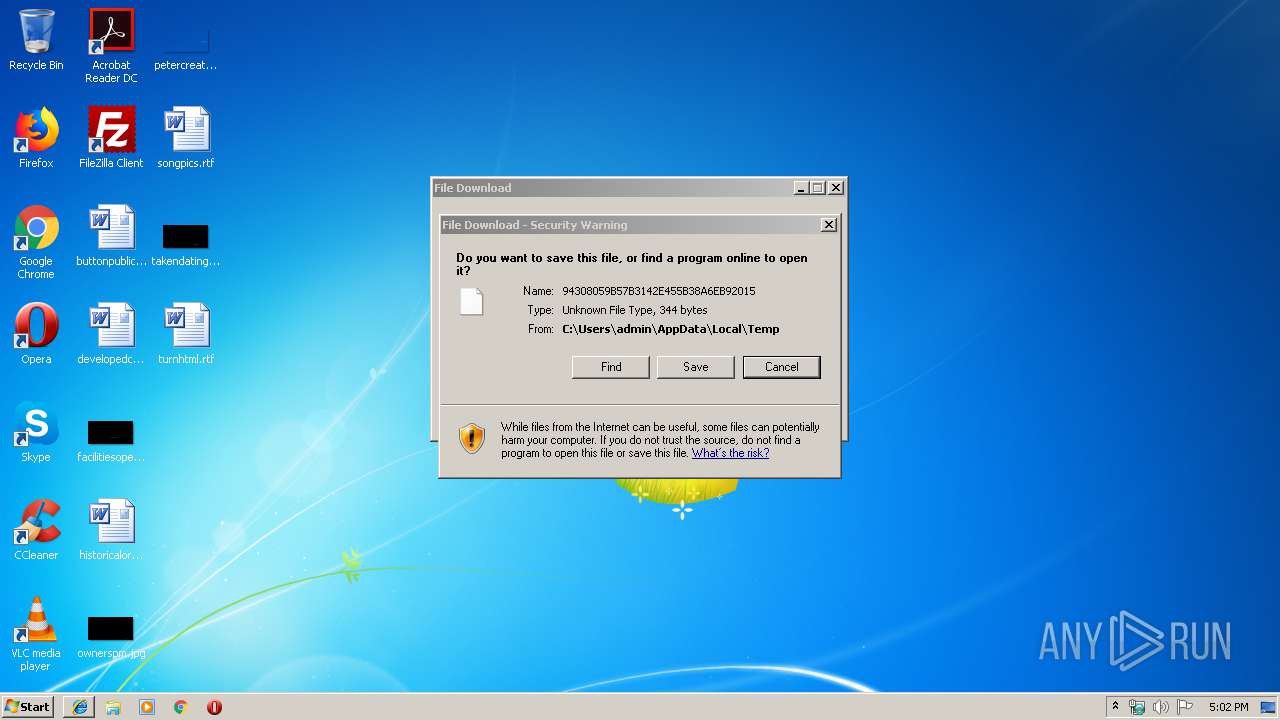Screen dimensions: 1280x720
Task: Click the 5:02 PM clock
Action: coord(1228,707)
